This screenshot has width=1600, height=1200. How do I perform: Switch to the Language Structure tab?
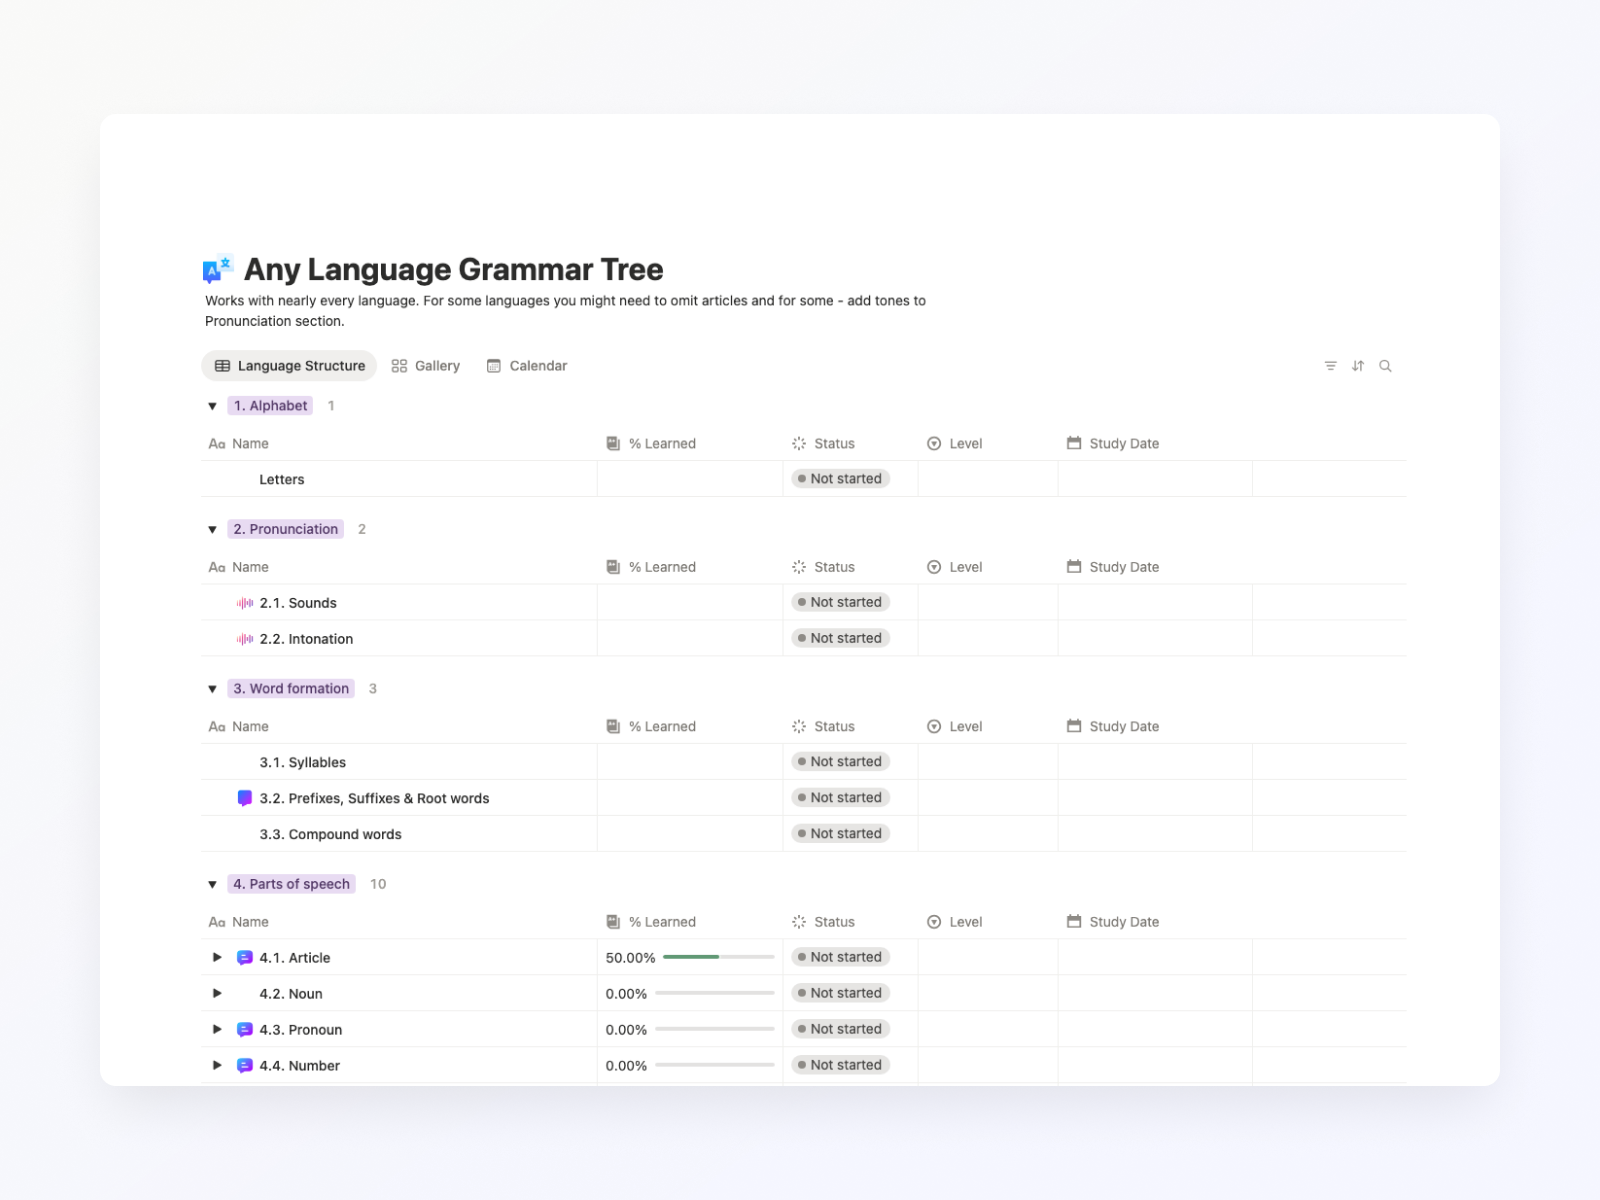point(289,366)
